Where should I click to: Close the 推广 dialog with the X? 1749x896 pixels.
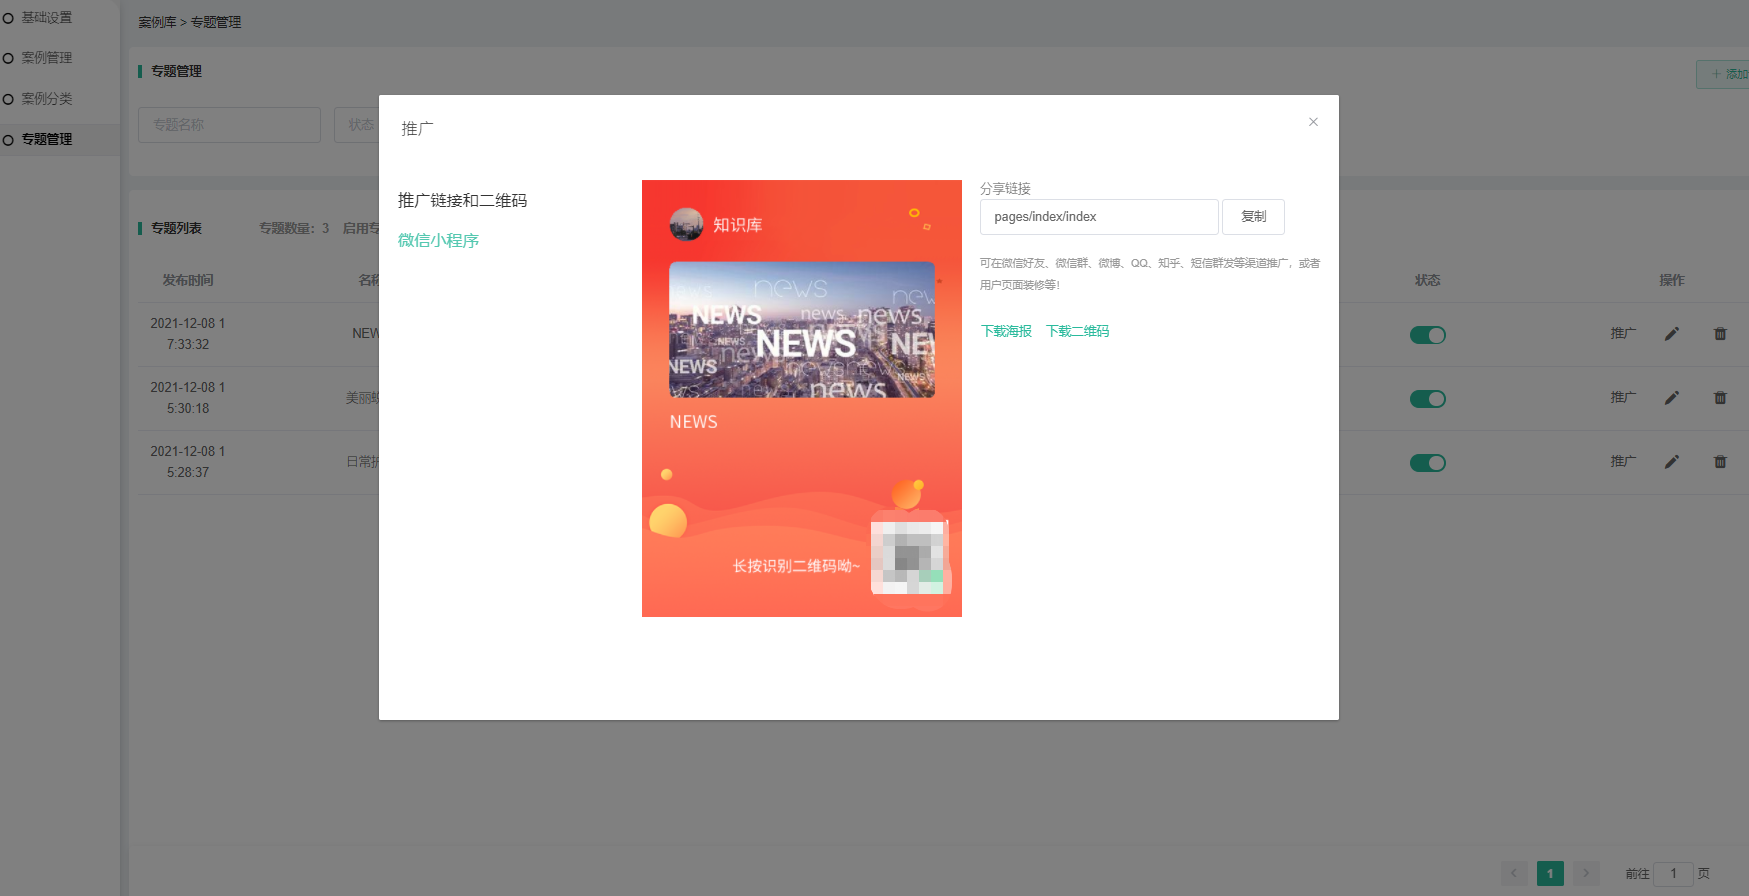point(1313,122)
